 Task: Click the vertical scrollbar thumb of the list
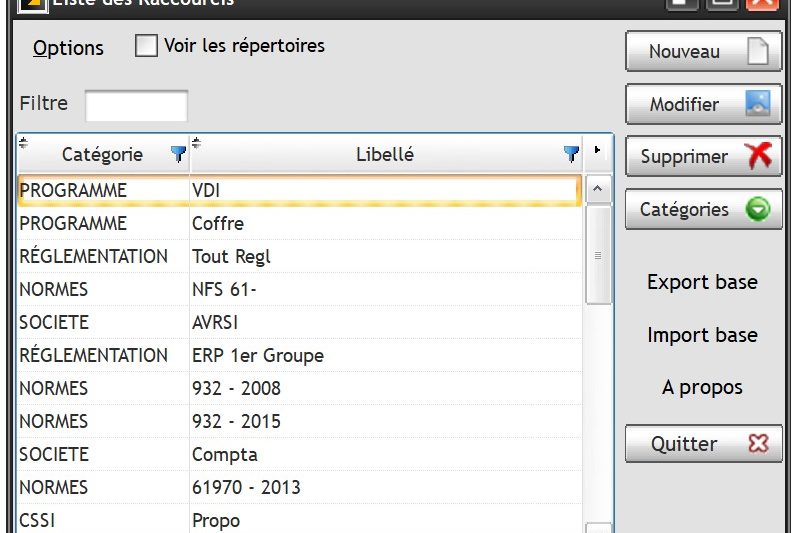(598, 255)
